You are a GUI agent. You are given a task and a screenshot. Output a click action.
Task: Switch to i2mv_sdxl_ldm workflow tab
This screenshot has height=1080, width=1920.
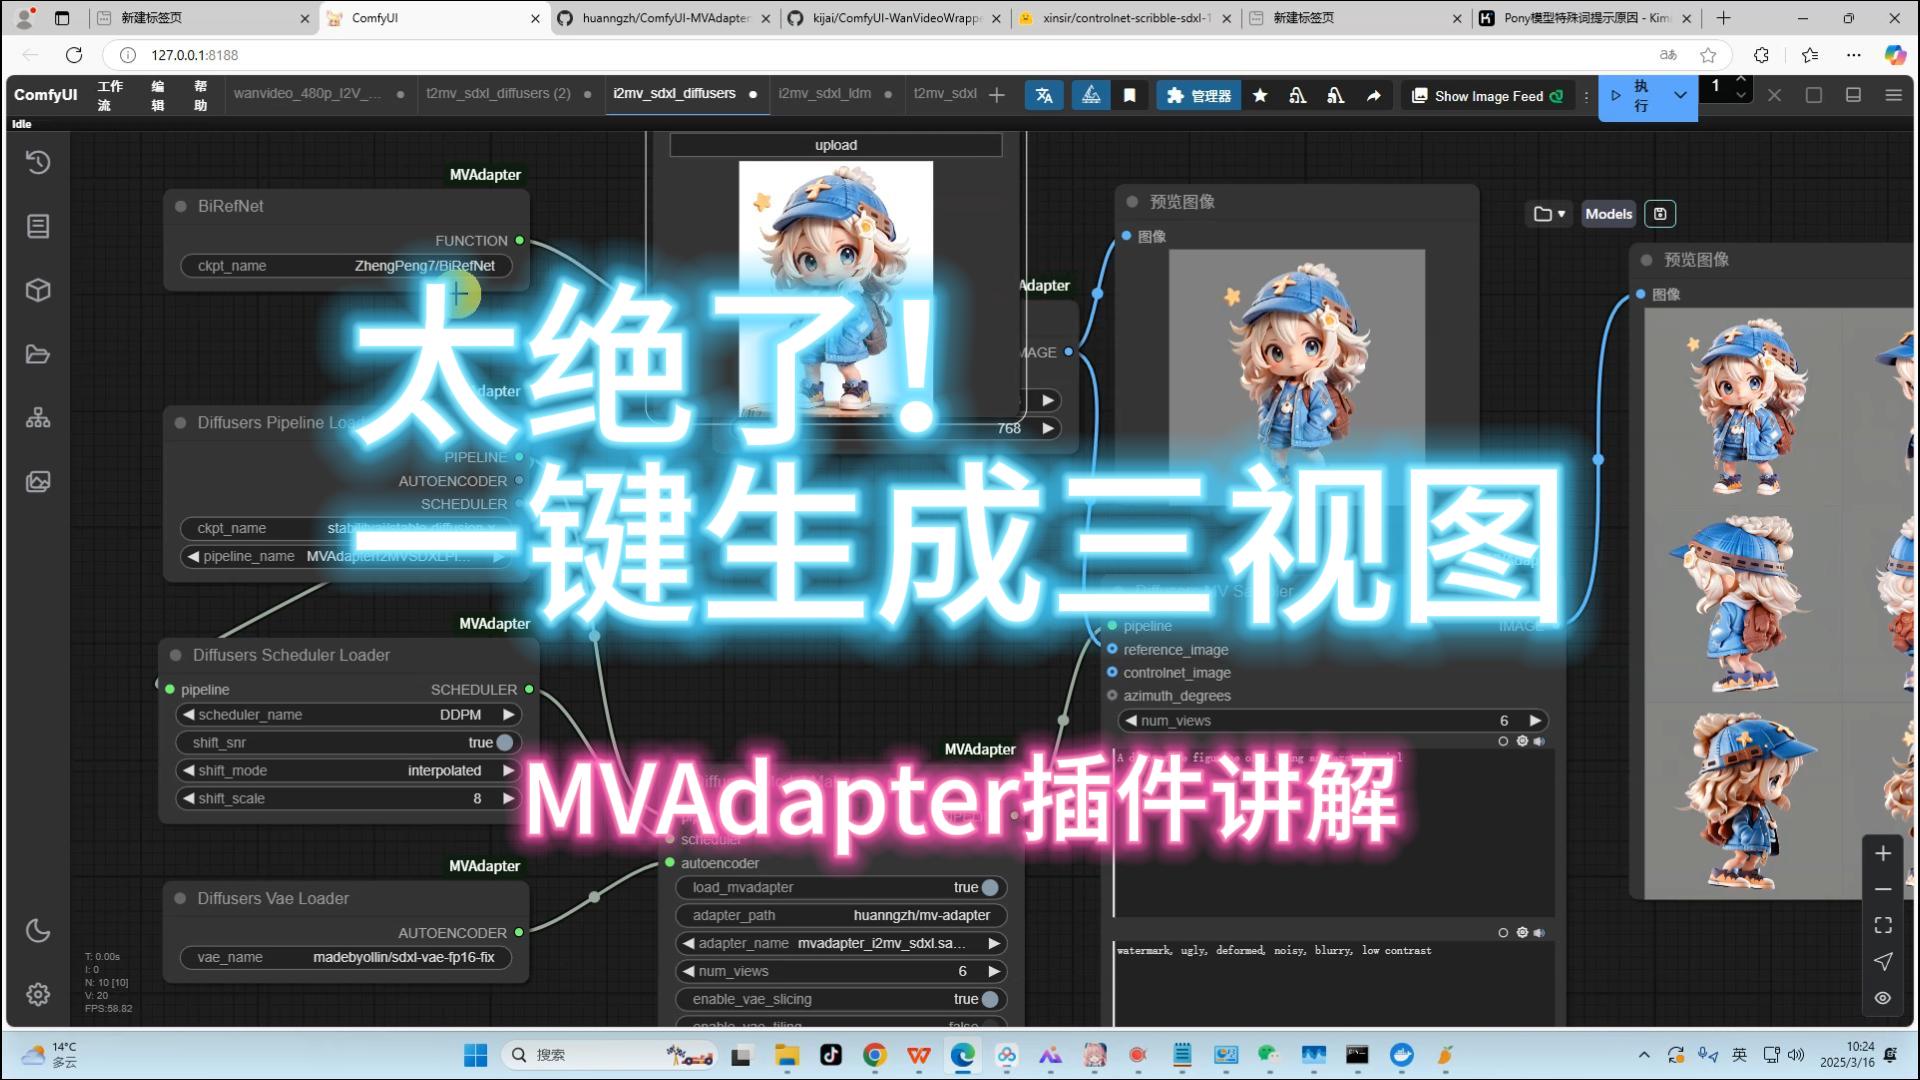835,94
